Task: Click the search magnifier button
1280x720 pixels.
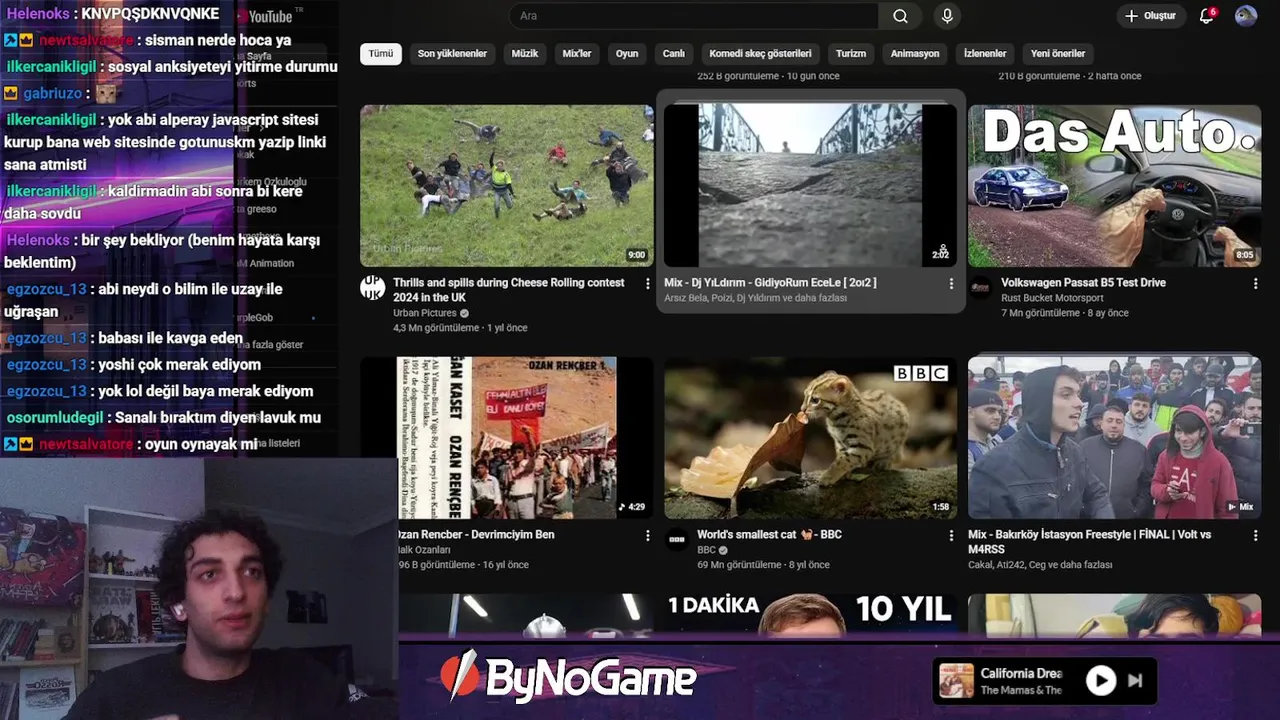Action: [x=900, y=16]
